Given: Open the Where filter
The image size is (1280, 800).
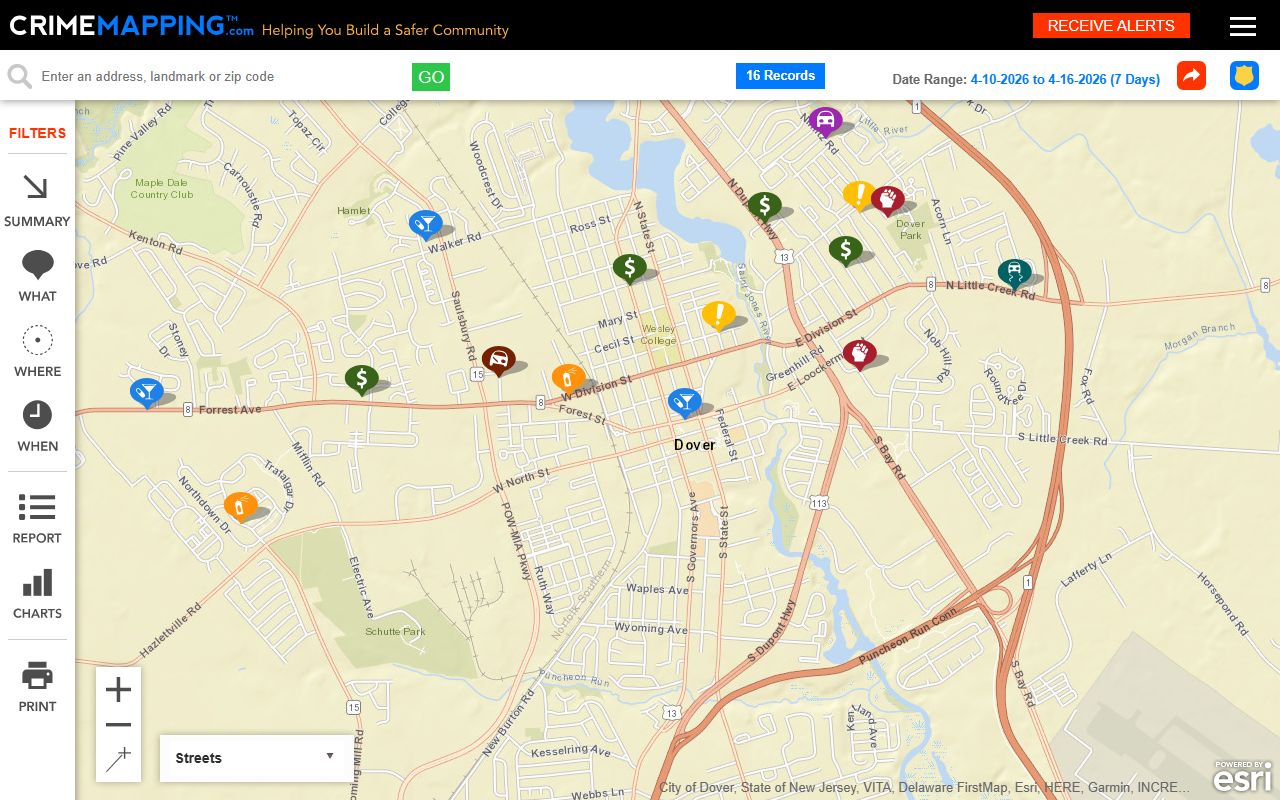Looking at the screenshot, I should [37, 351].
